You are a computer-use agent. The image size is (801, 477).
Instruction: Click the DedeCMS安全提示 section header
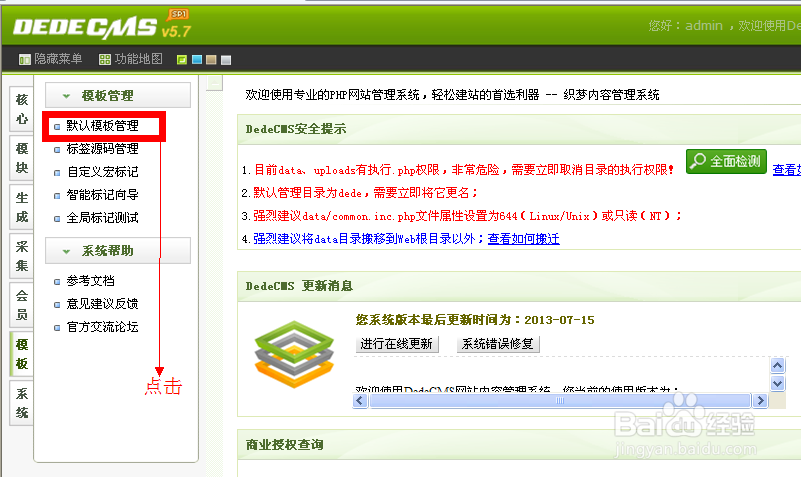[x=296, y=129]
